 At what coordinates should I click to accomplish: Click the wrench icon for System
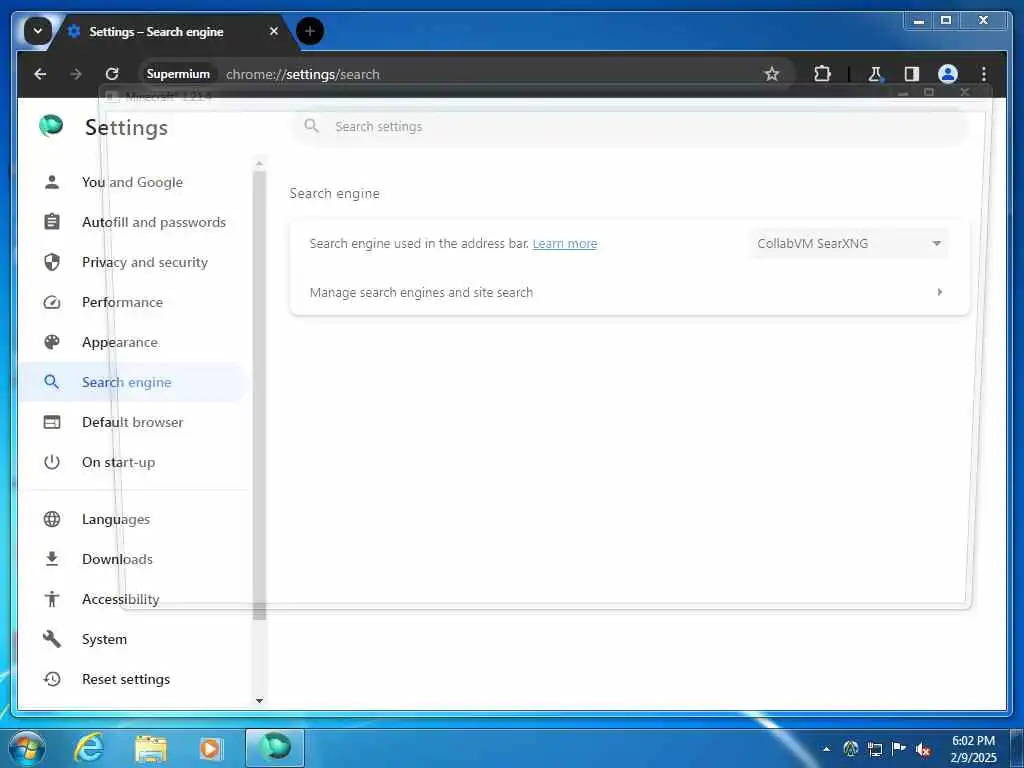52,639
